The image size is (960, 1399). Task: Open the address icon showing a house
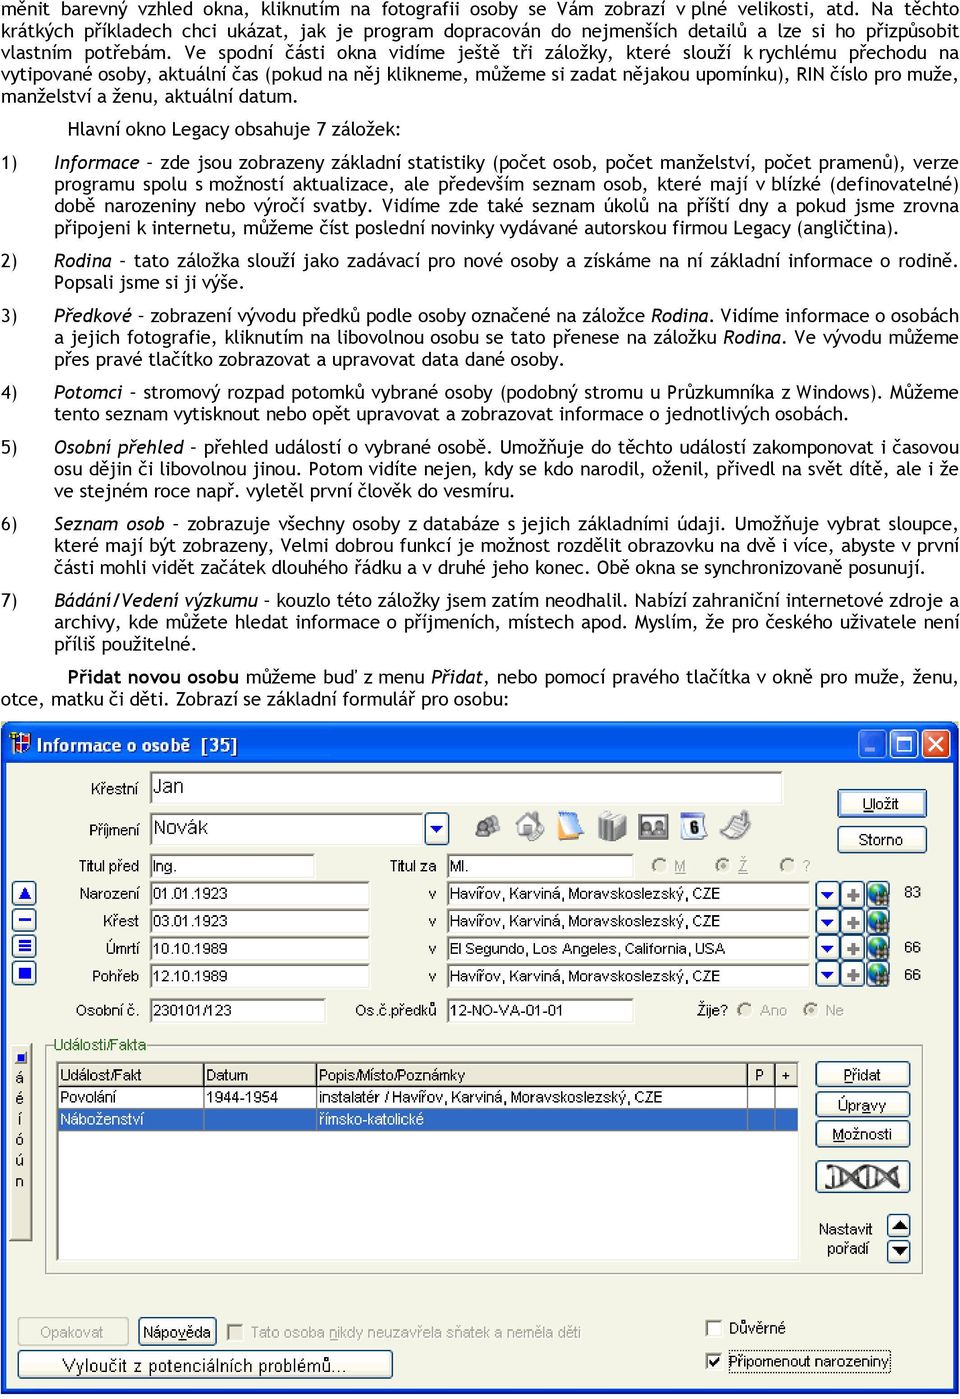[530, 826]
